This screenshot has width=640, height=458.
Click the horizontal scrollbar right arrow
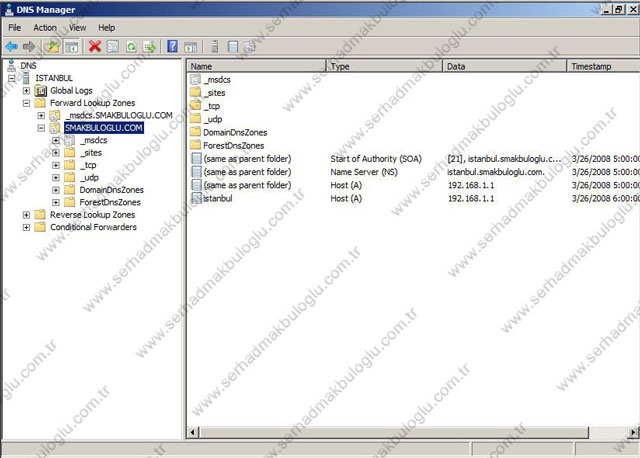[633, 432]
